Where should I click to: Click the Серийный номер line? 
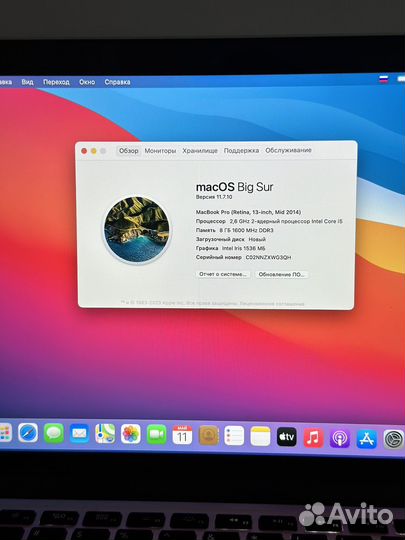[x=243, y=257]
